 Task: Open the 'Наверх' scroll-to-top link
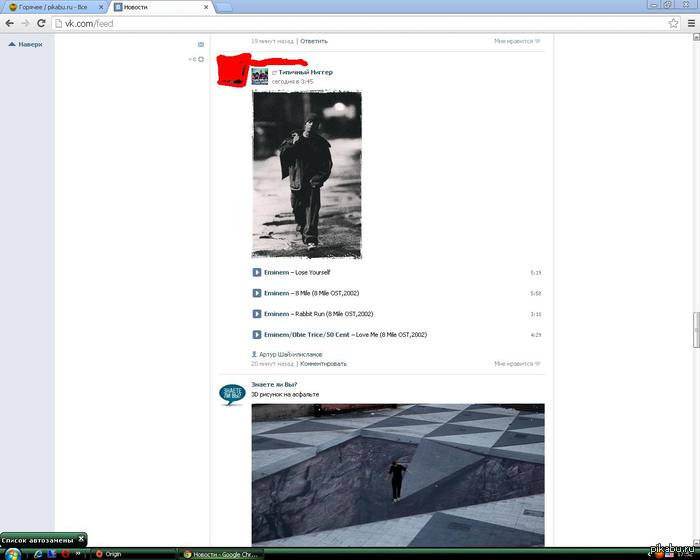[26, 44]
